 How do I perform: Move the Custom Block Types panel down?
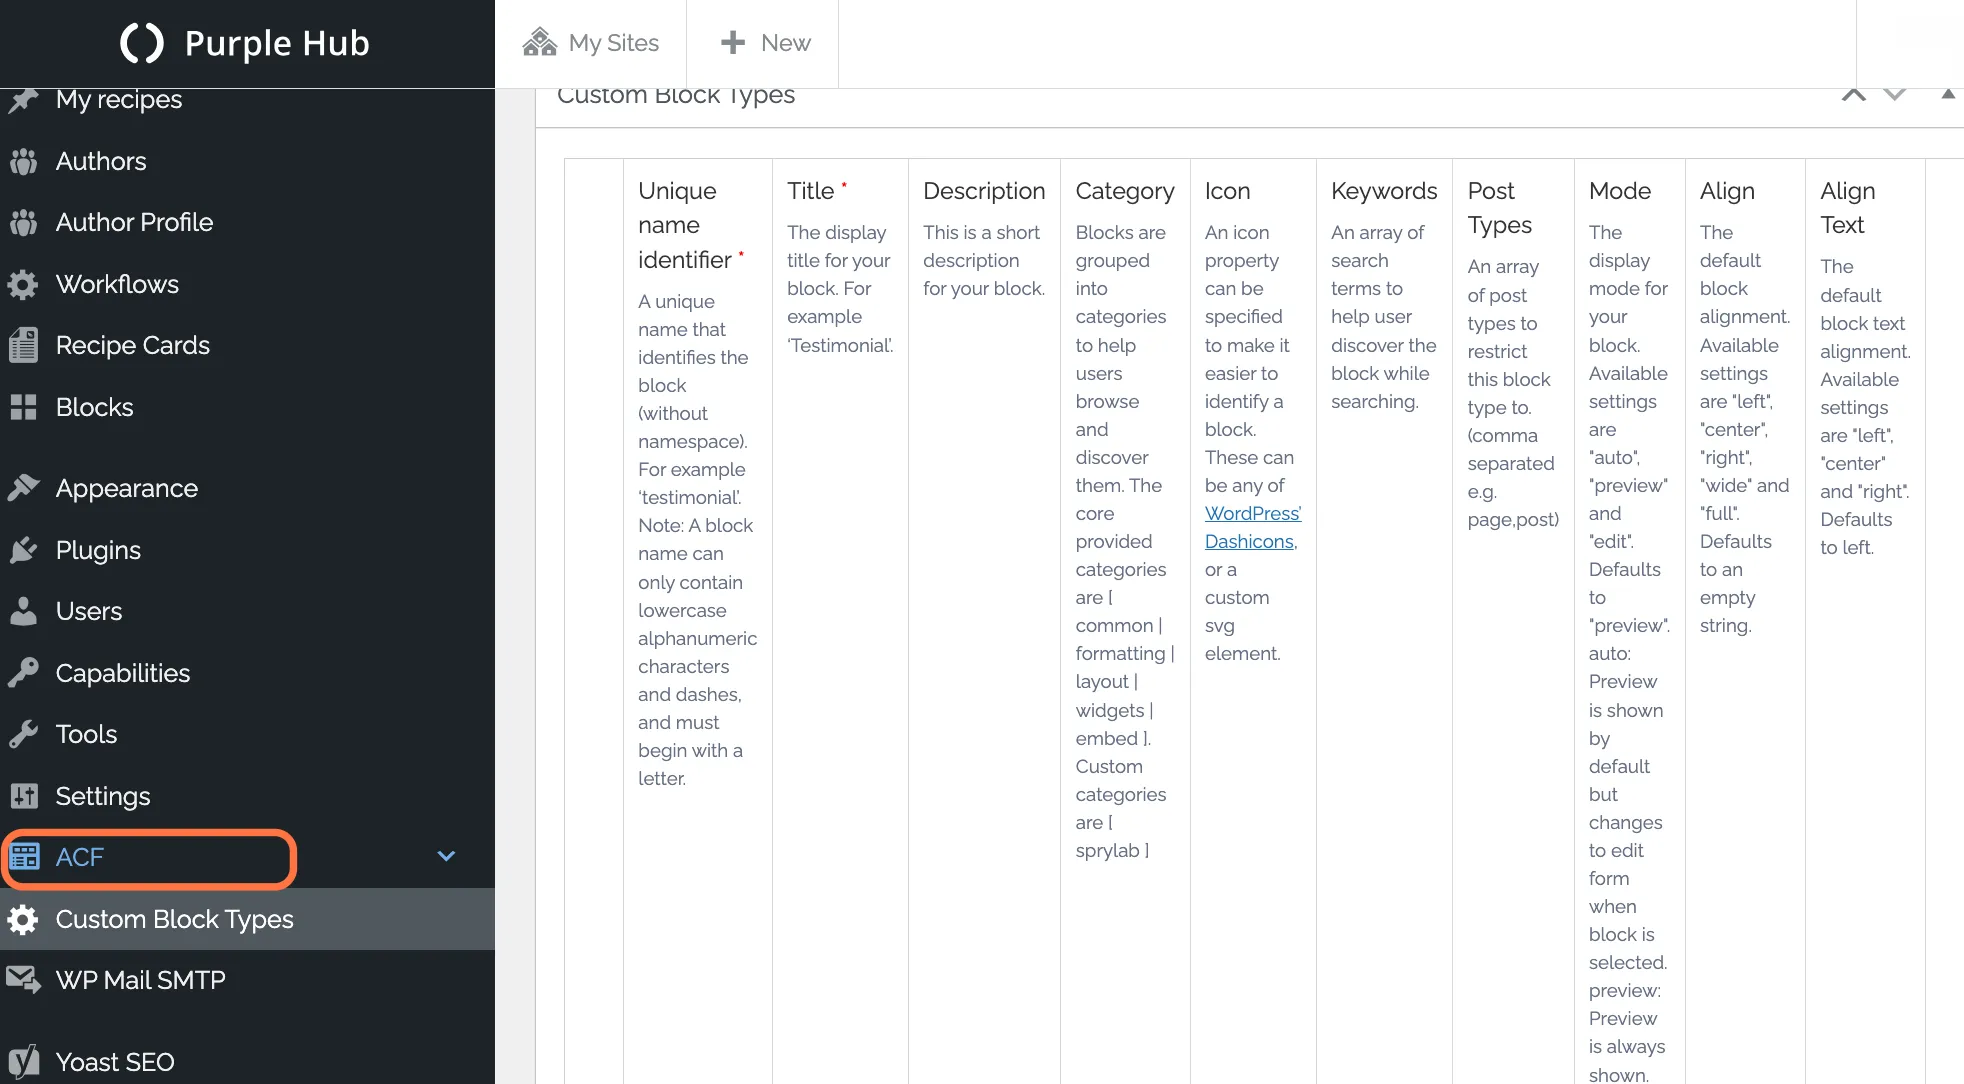coord(1895,95)
